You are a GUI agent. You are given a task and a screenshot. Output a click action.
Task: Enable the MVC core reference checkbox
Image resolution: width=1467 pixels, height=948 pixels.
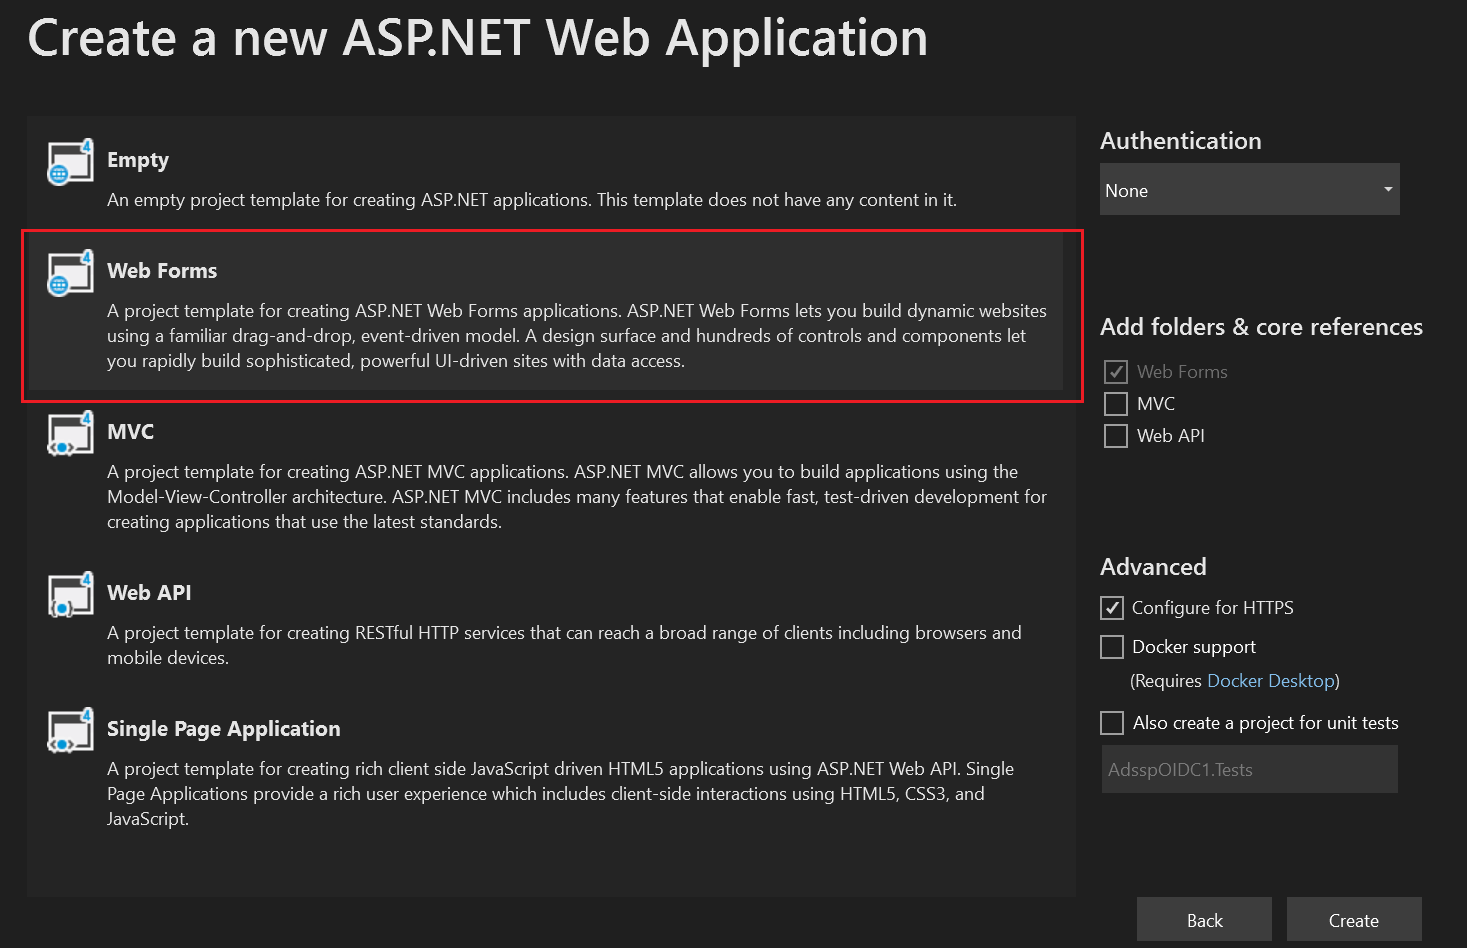click(x=1116, y=404)
